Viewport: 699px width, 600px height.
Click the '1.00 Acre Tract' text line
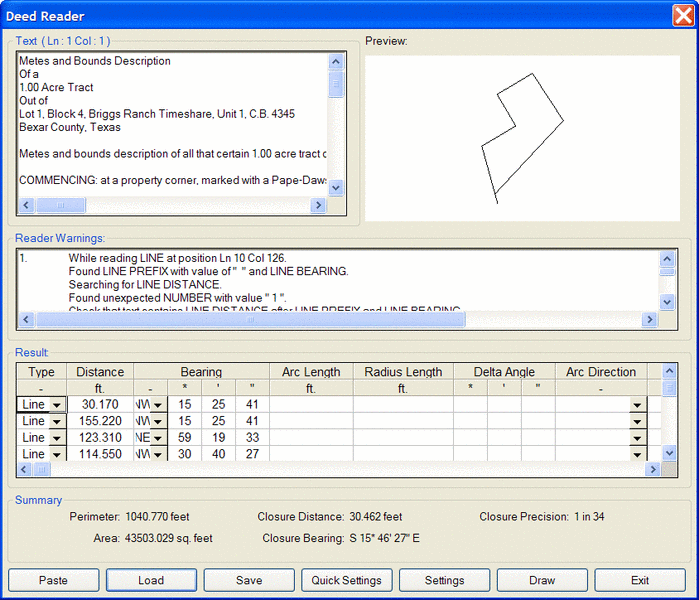click(x=56, y=87)
